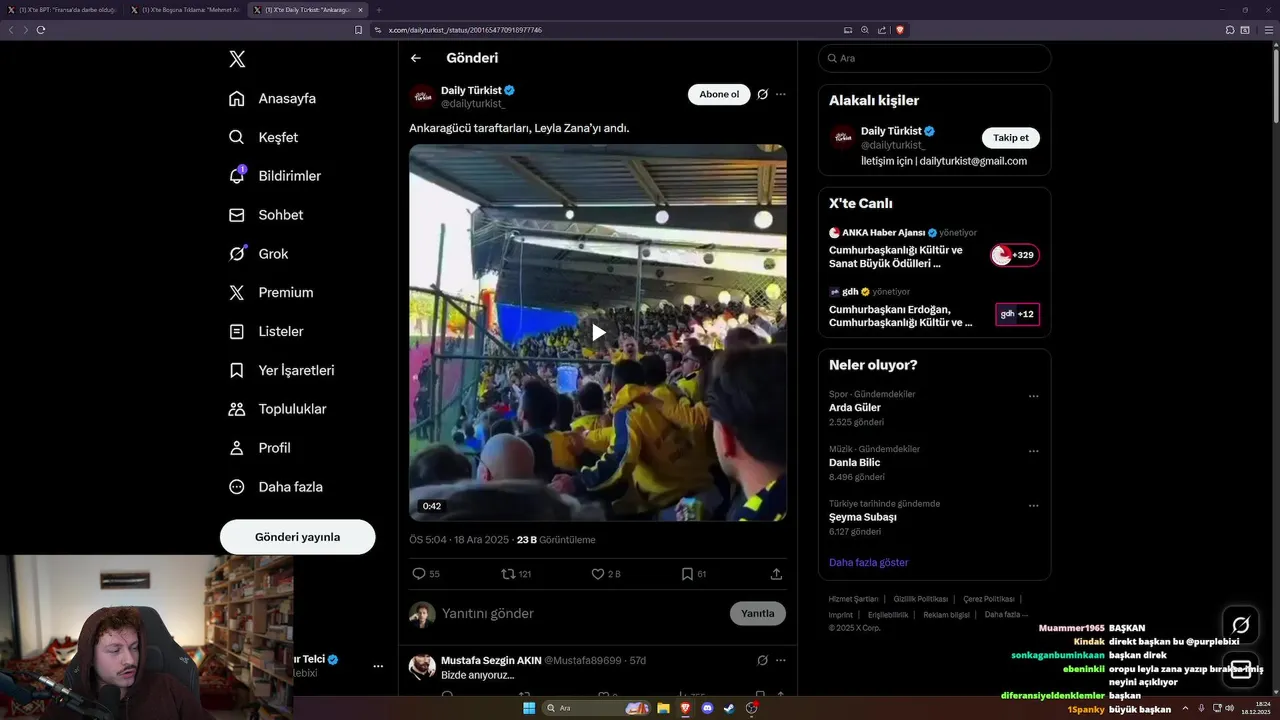Open more options on Daily Türkist post
Image resolution: width=1280 pixels, height=720 pixels.
pos(781,94)
